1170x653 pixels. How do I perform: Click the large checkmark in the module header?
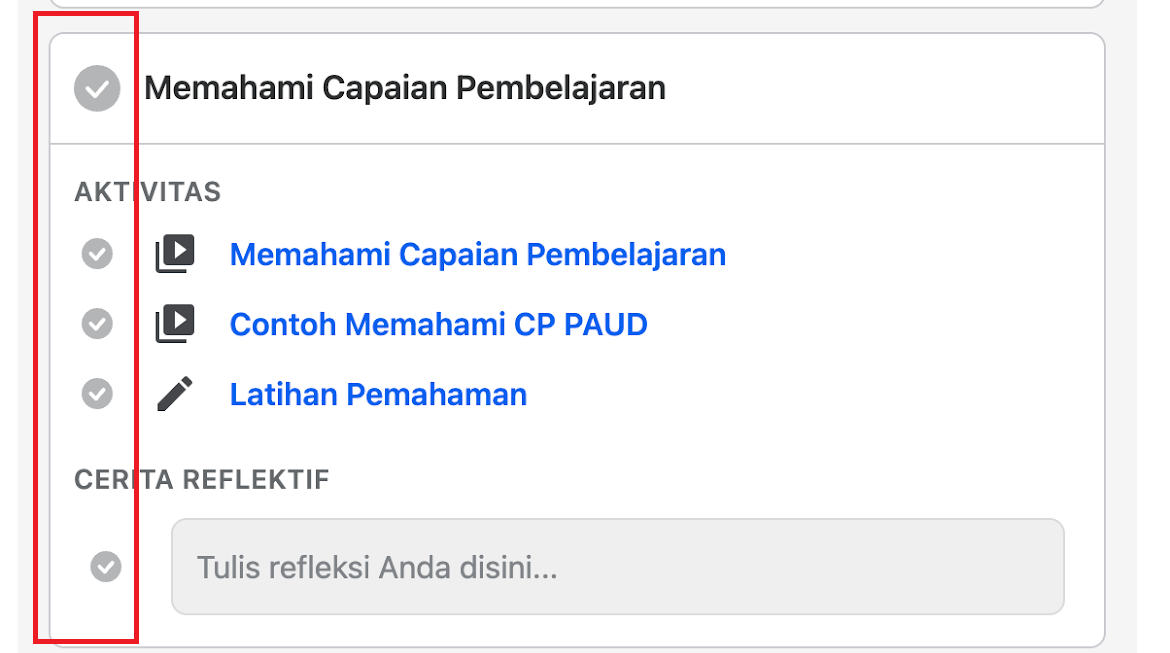[x=97, y=88]
